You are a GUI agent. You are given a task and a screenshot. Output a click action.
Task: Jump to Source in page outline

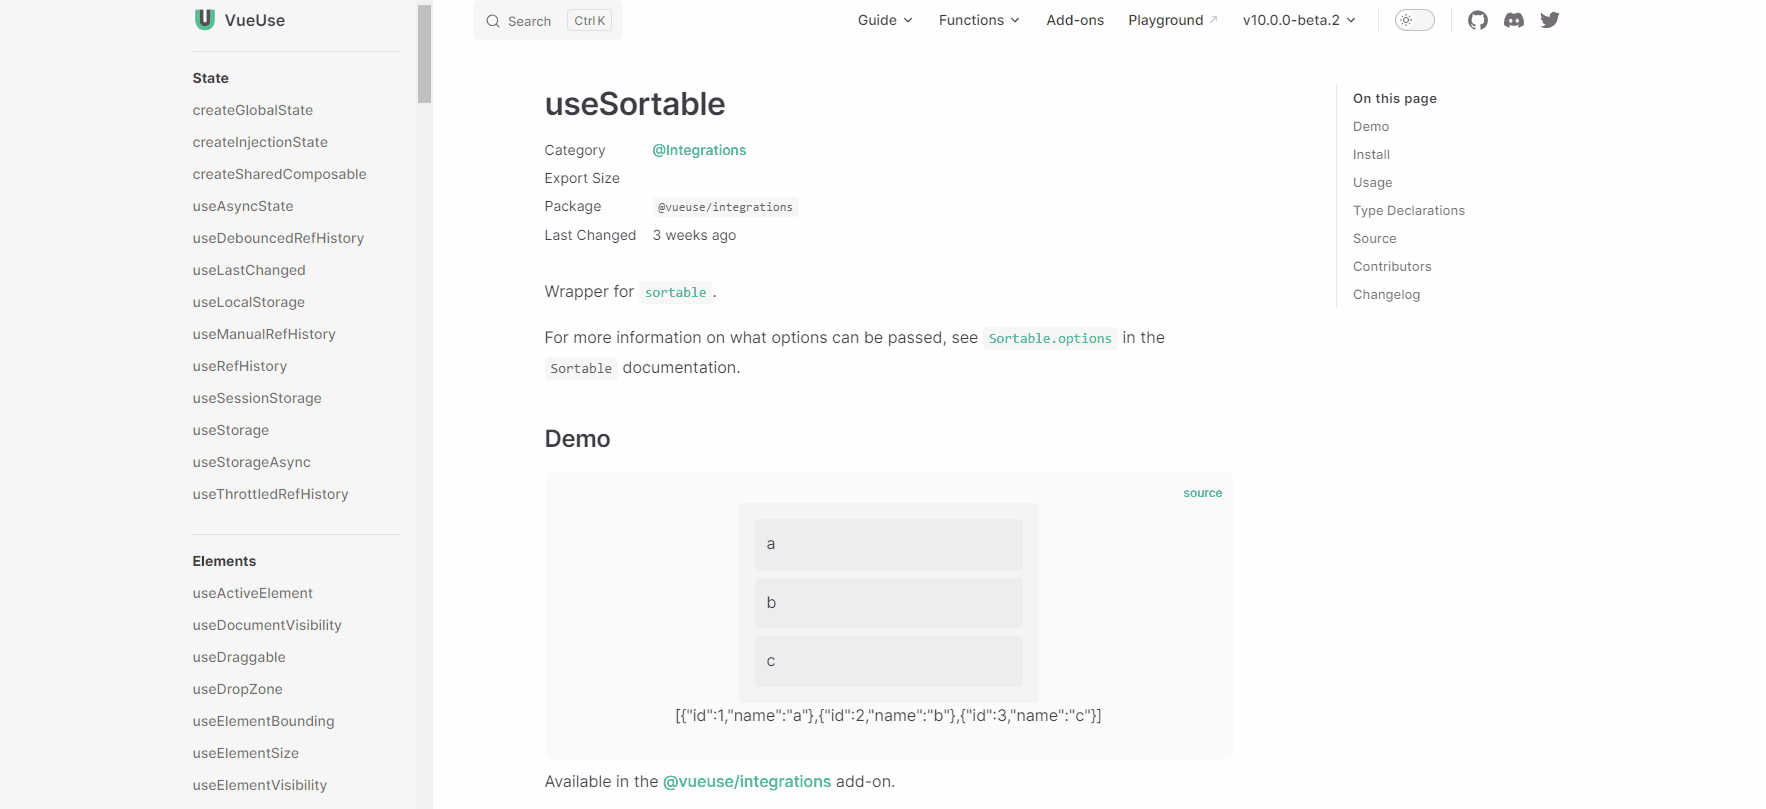1374,238
